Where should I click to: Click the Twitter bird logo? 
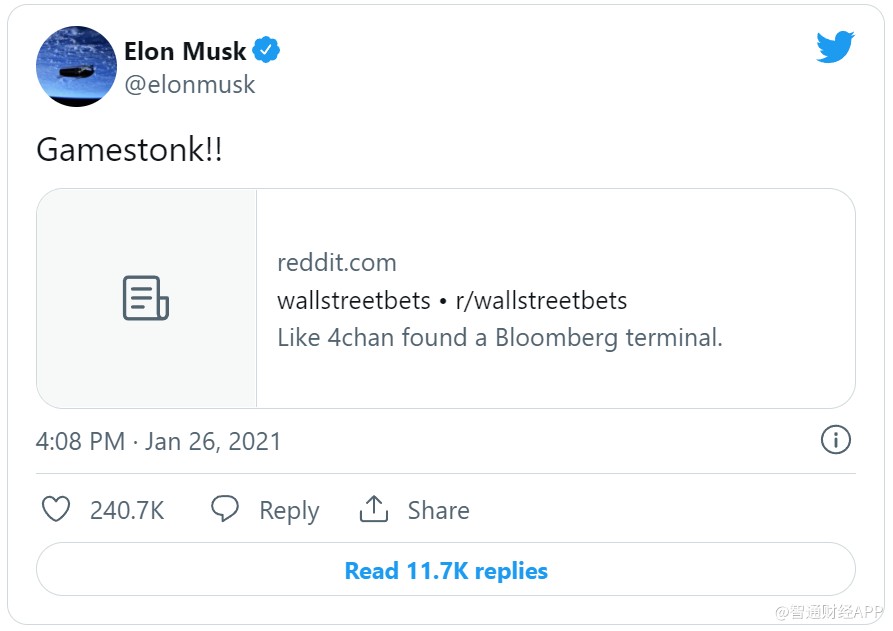[x=835, y=48]
